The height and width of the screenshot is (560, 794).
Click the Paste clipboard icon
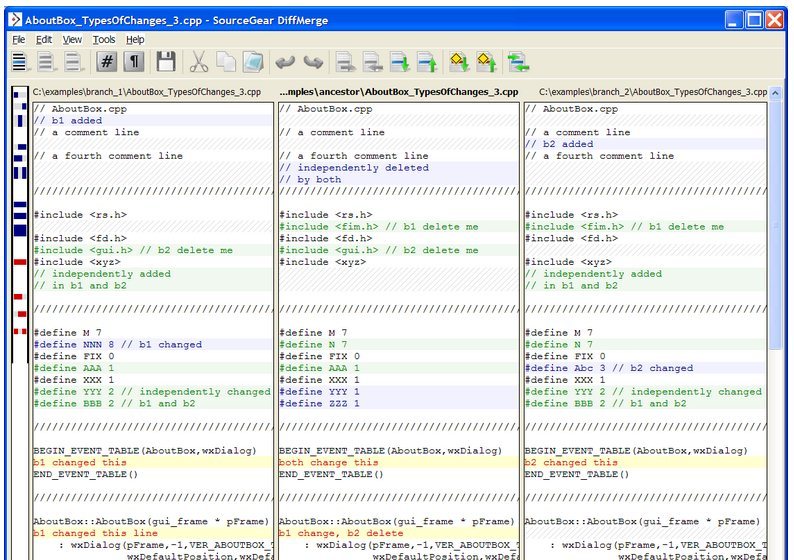tap(253, 62)
